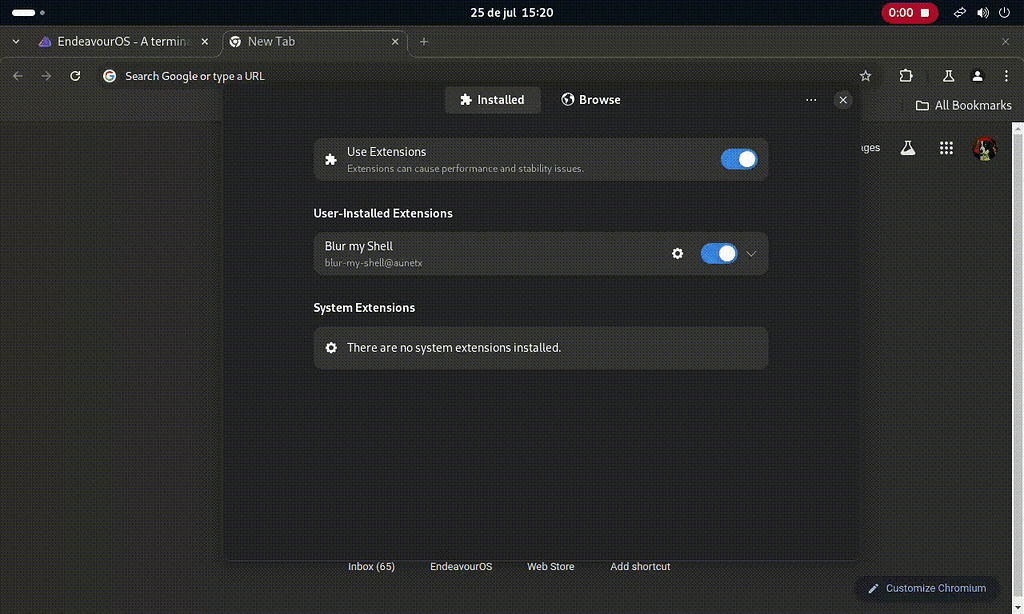Open the Google apps grid
The image size is (1024, 614).
coord(946,147)
